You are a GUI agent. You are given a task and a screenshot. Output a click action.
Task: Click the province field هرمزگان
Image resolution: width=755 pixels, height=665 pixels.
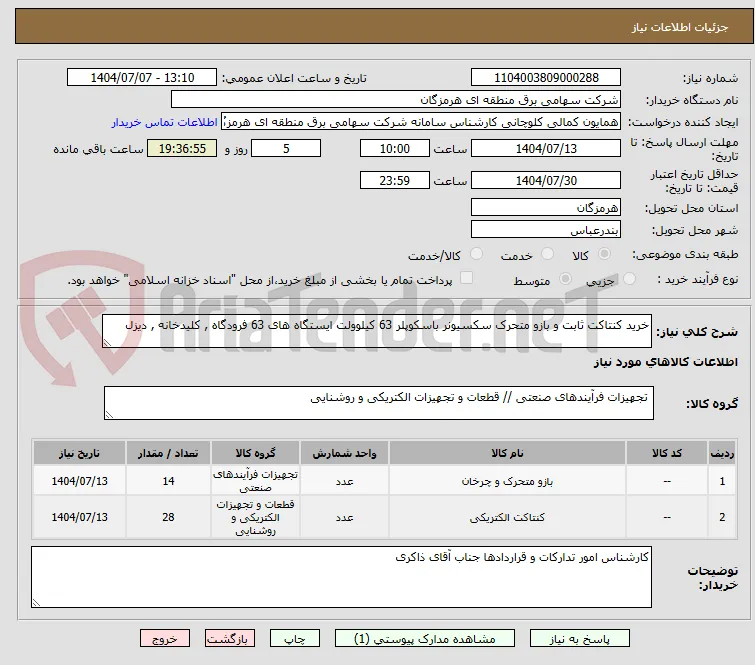[x=546, y=208]
